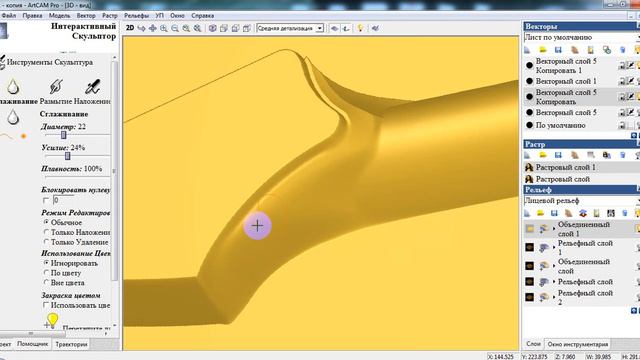Screen dimensions: 640x360
Task: Open Лицевой рельеф dropdown
Action: [582, 200]
